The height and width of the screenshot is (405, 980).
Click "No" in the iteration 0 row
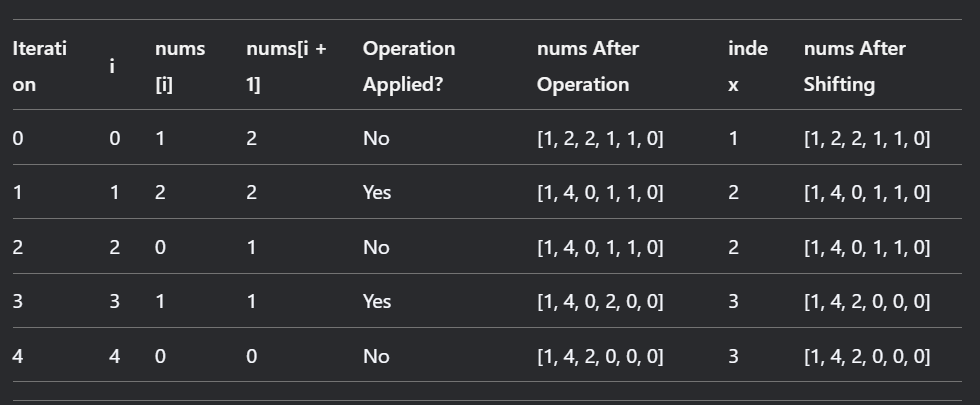375,138
